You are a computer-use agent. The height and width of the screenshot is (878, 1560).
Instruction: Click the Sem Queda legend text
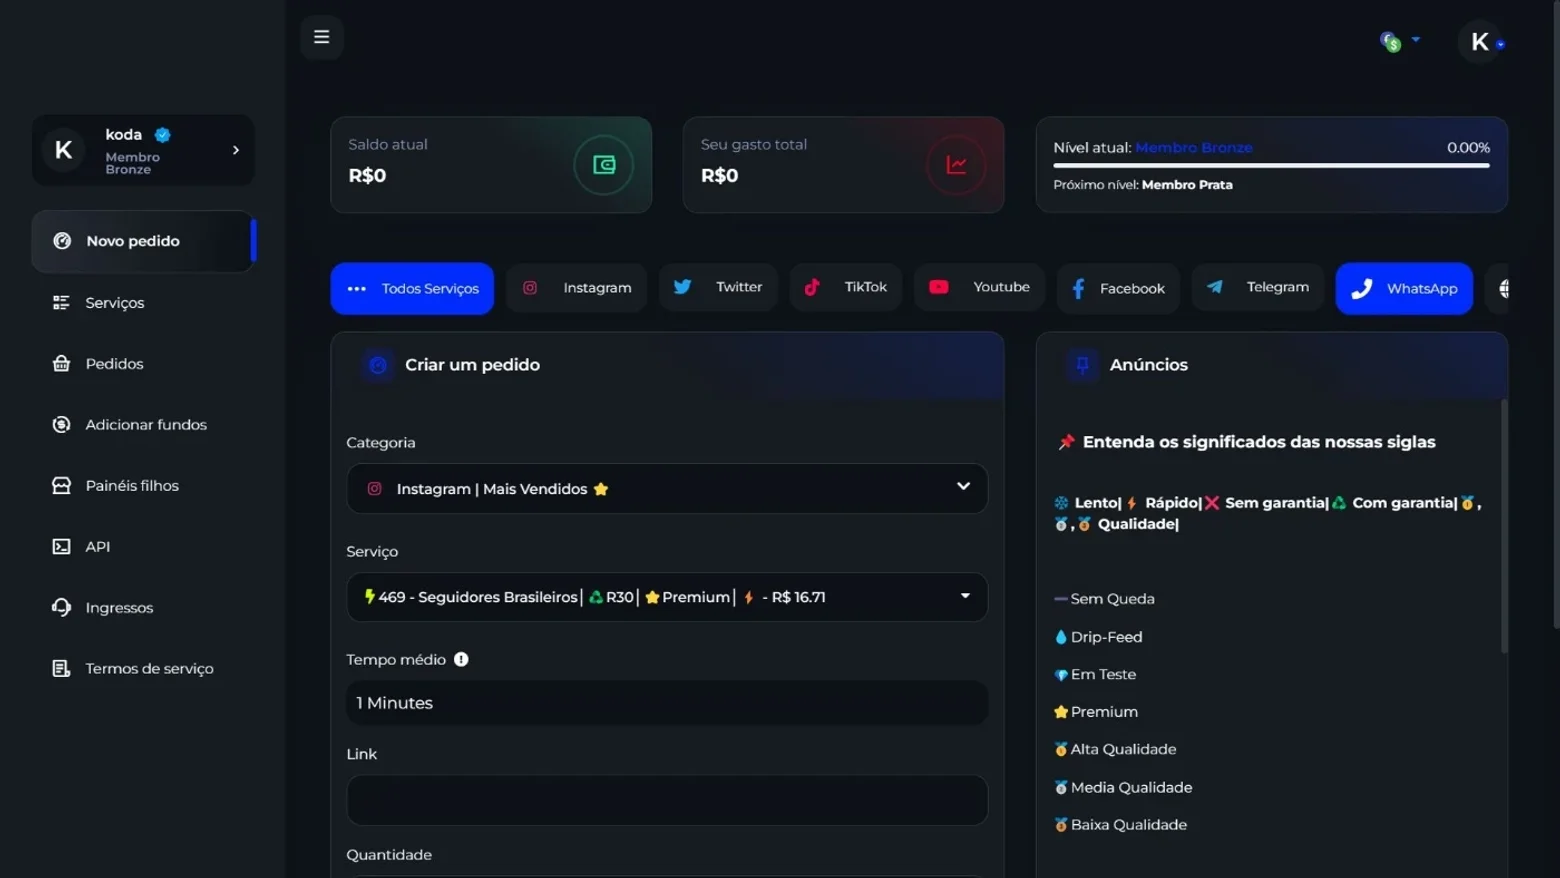point(1112,599)
